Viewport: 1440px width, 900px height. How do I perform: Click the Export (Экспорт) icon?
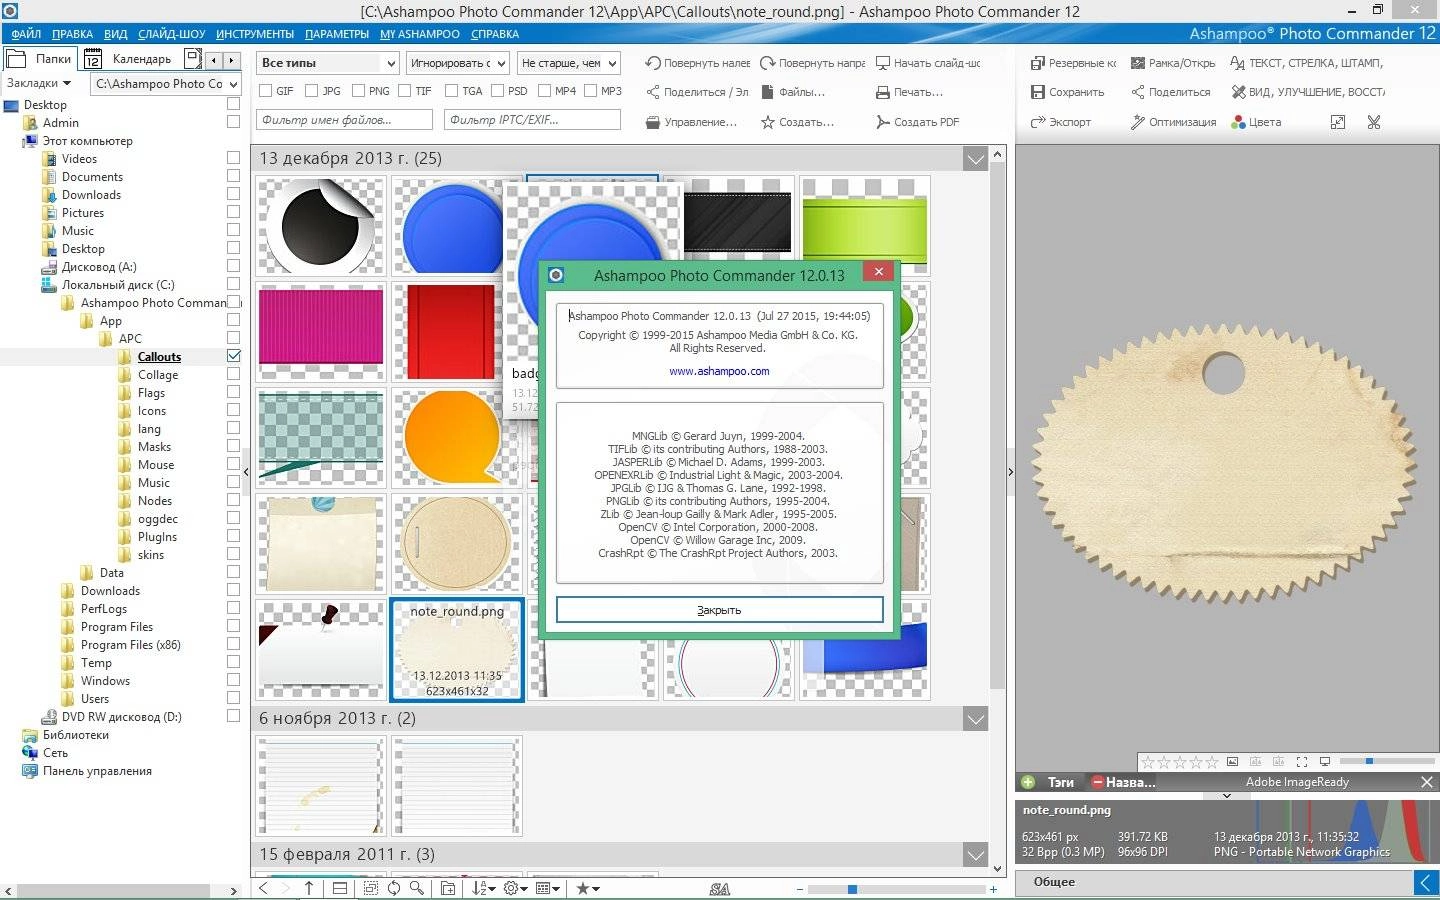(x=1038, y=122)
